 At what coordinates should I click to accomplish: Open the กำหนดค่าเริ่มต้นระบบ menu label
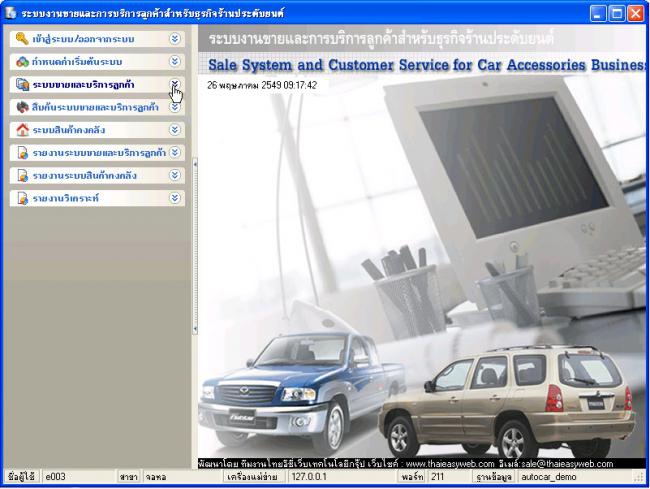[77, 62]
